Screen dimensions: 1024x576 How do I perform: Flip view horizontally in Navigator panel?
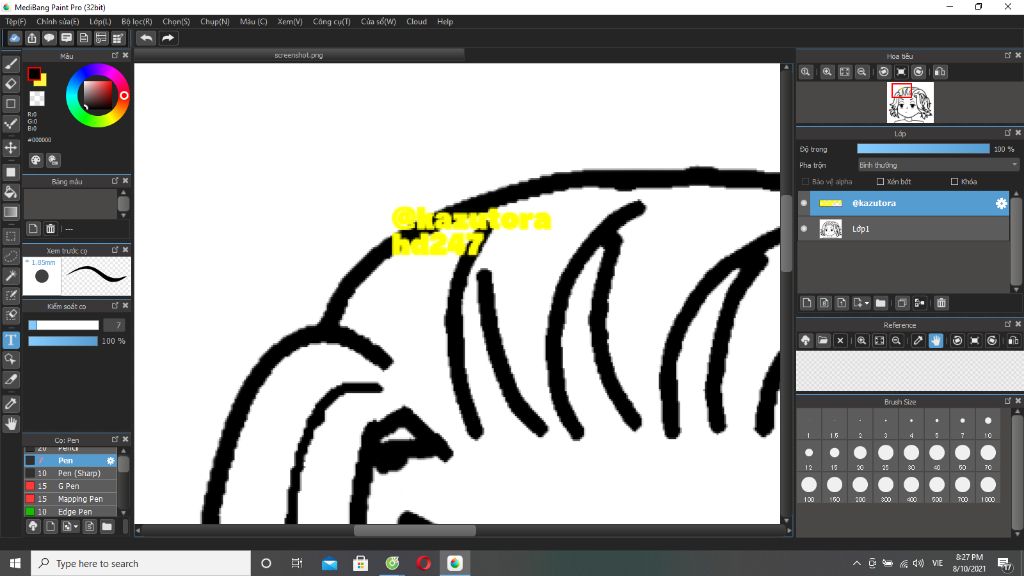tap(940, 72)
